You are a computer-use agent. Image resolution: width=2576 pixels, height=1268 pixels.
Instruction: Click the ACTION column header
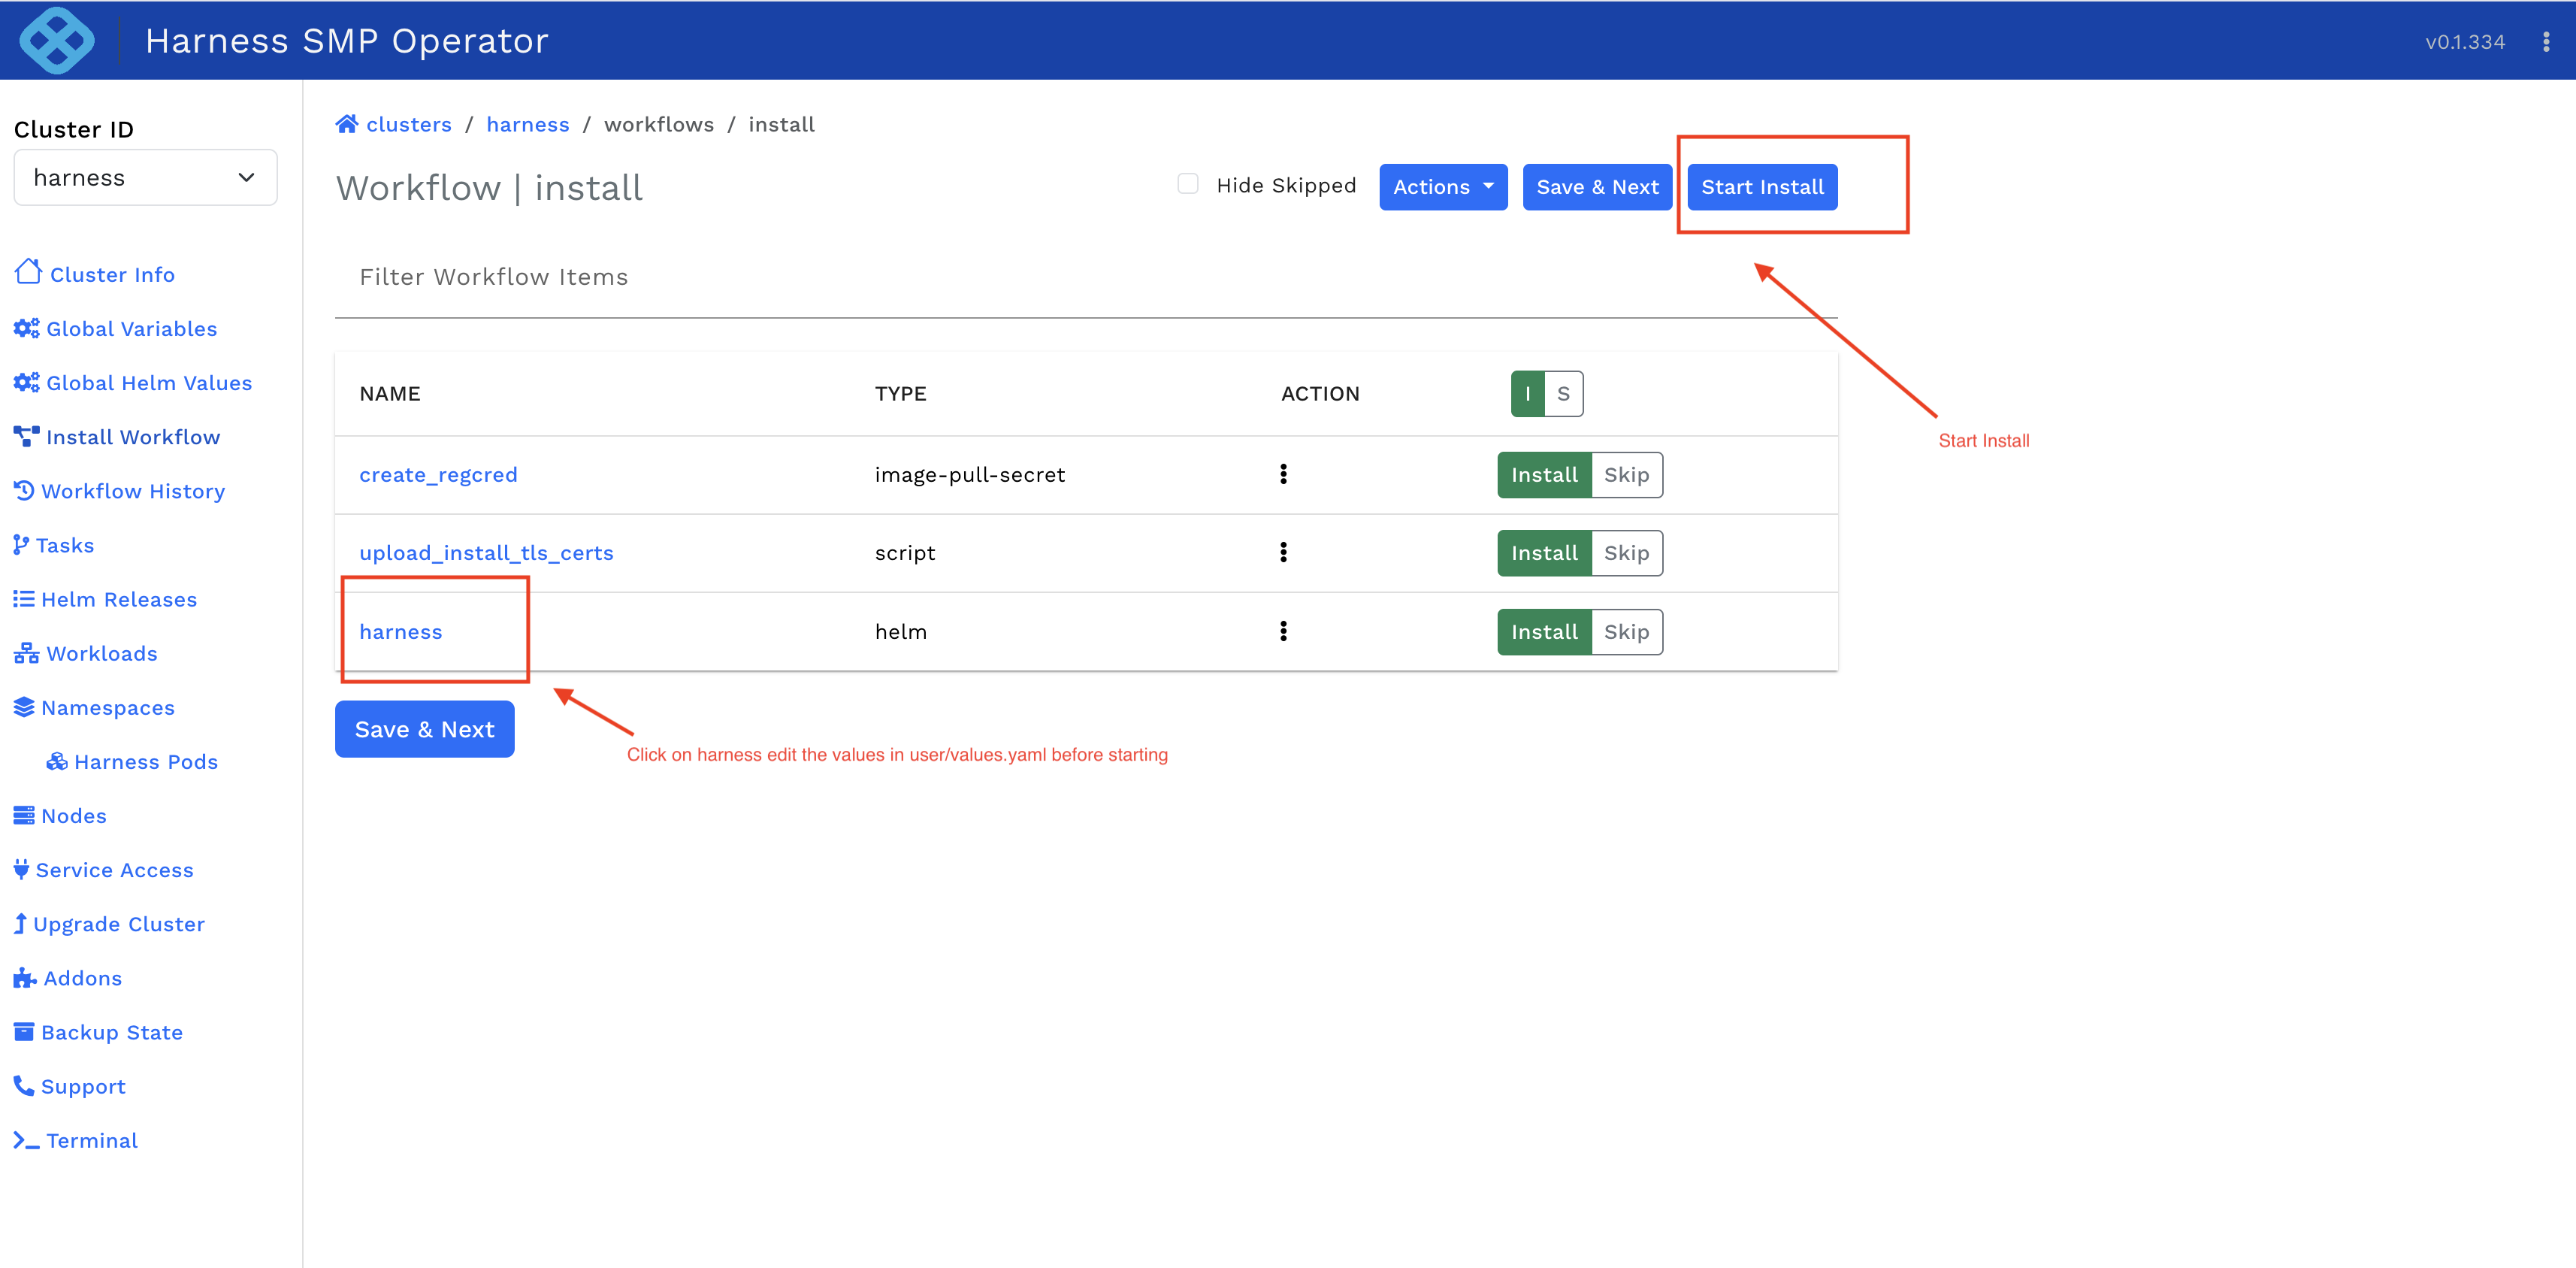pyautogui.click(x=1320, y=394)
